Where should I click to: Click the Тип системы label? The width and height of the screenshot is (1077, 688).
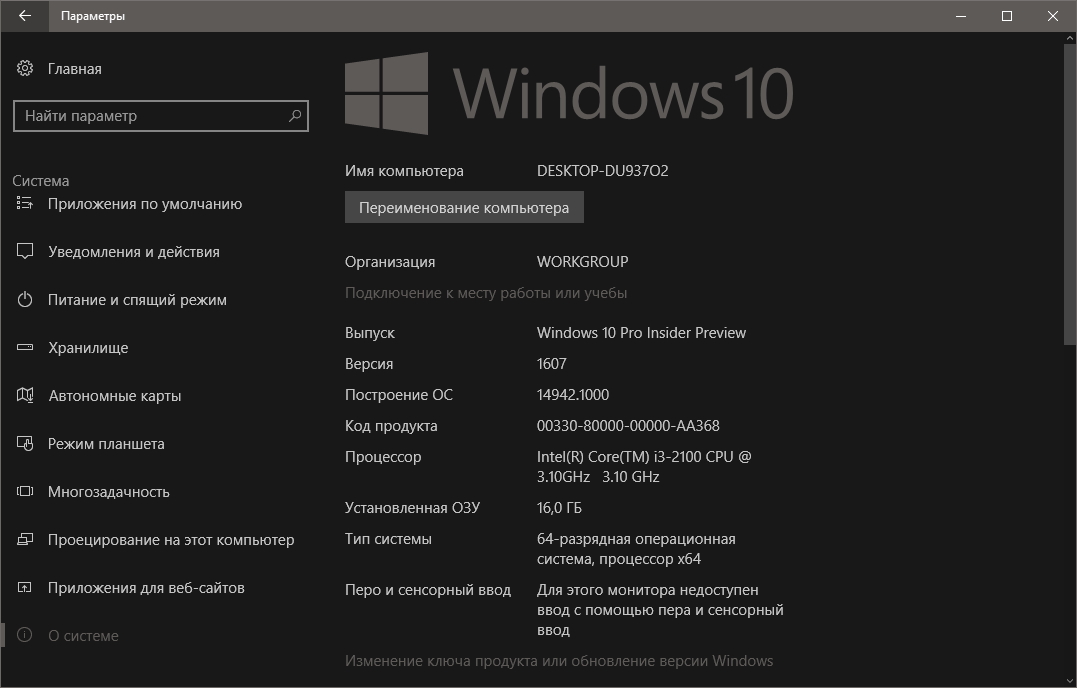point(388,539)
